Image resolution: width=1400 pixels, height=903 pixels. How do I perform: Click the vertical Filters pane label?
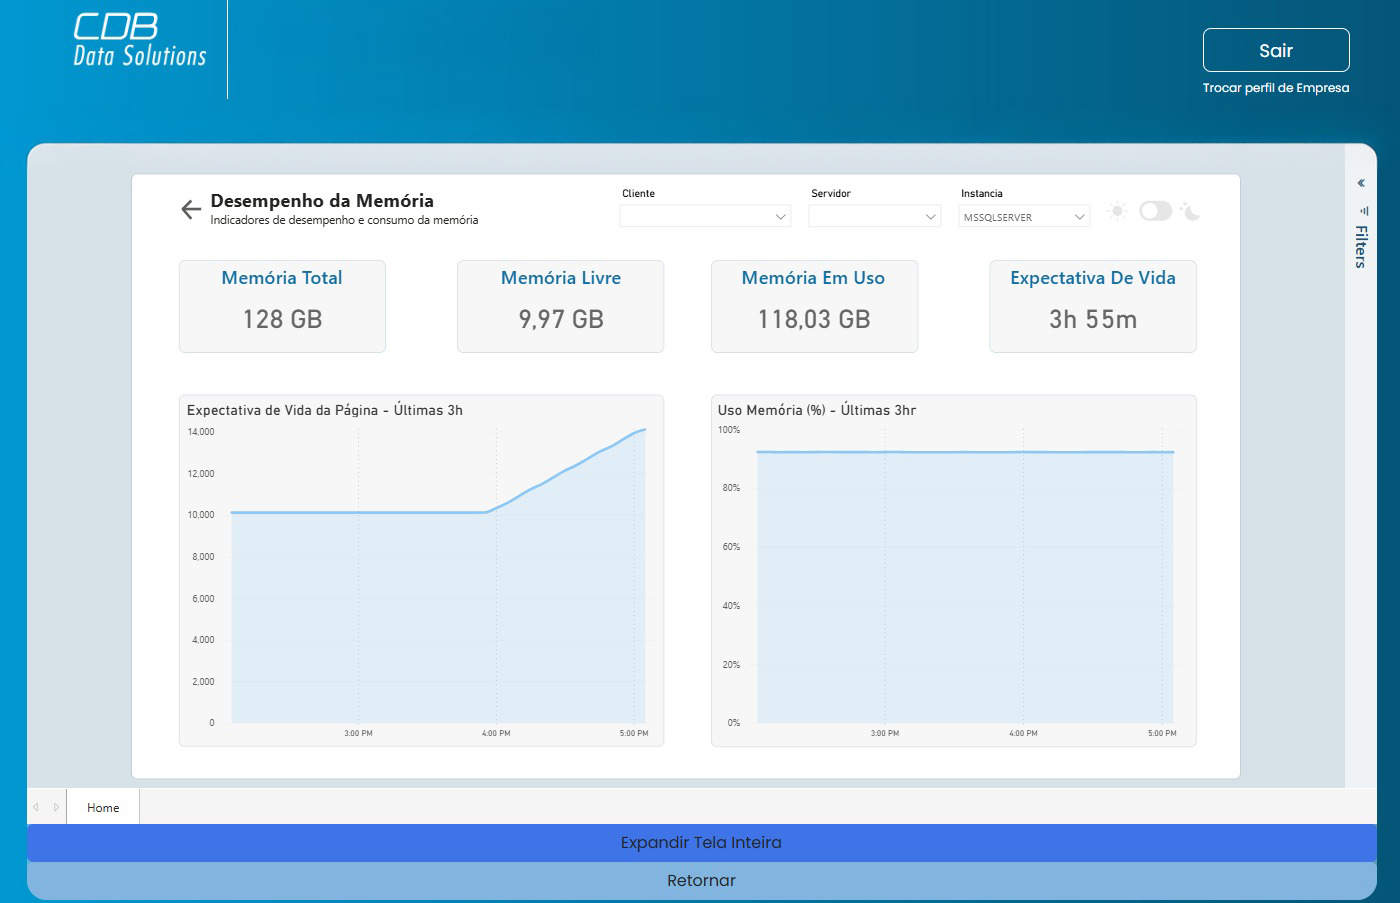pos(1361,247)
